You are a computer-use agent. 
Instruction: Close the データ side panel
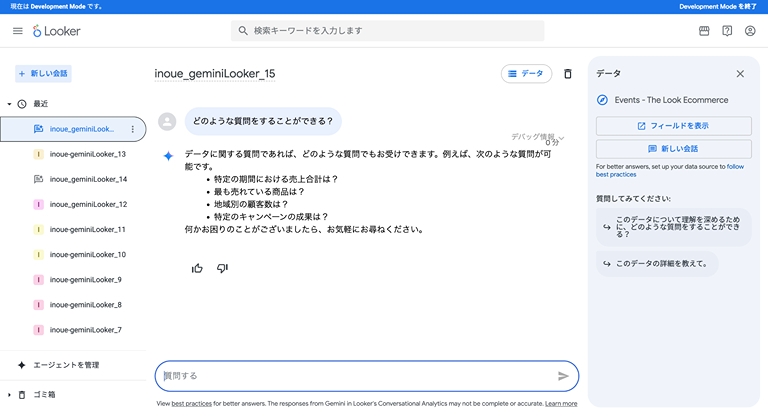coord(740,73)
